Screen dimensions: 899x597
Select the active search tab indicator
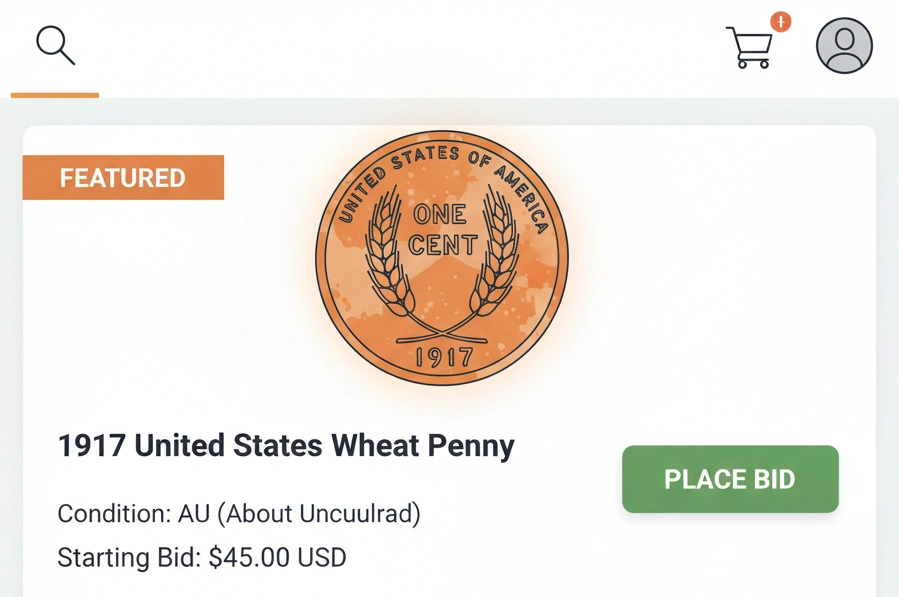point(54,96)
